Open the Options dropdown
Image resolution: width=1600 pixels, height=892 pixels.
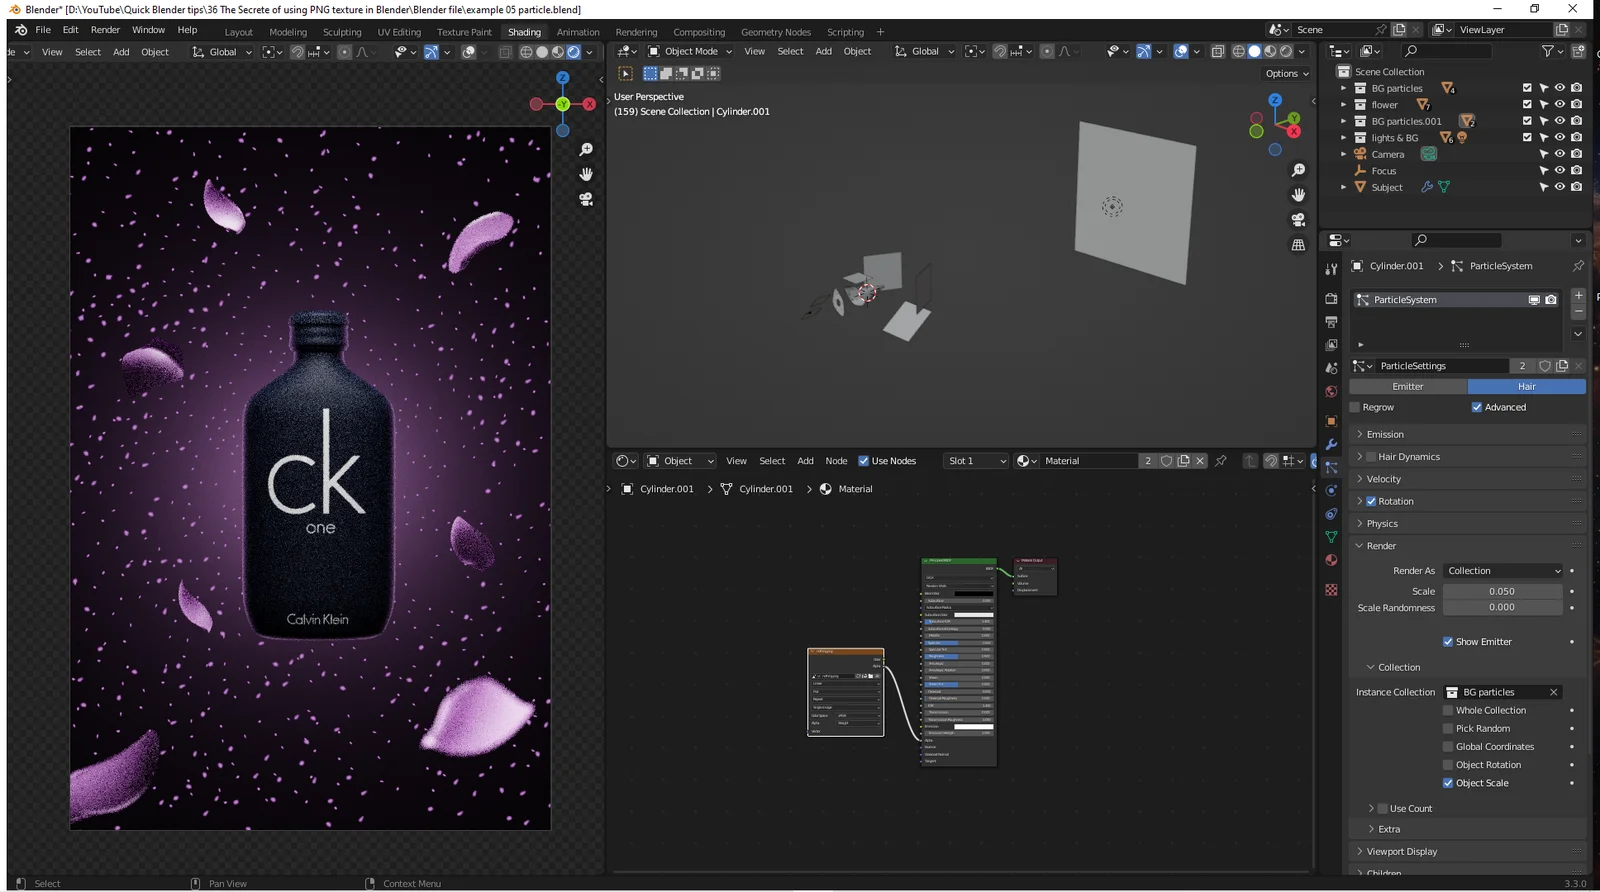point(1286,74)
